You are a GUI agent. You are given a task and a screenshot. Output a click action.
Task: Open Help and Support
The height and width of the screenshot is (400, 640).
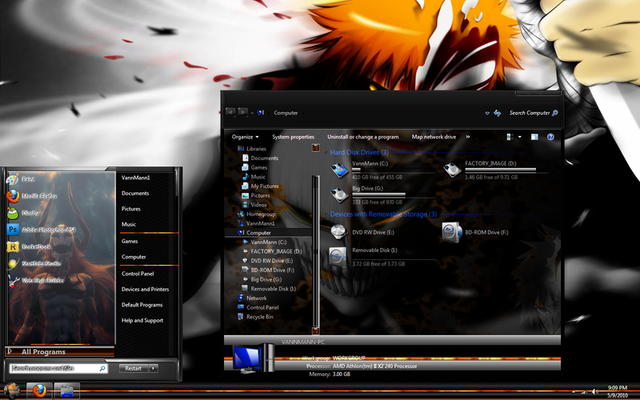(x=142, y=320)
